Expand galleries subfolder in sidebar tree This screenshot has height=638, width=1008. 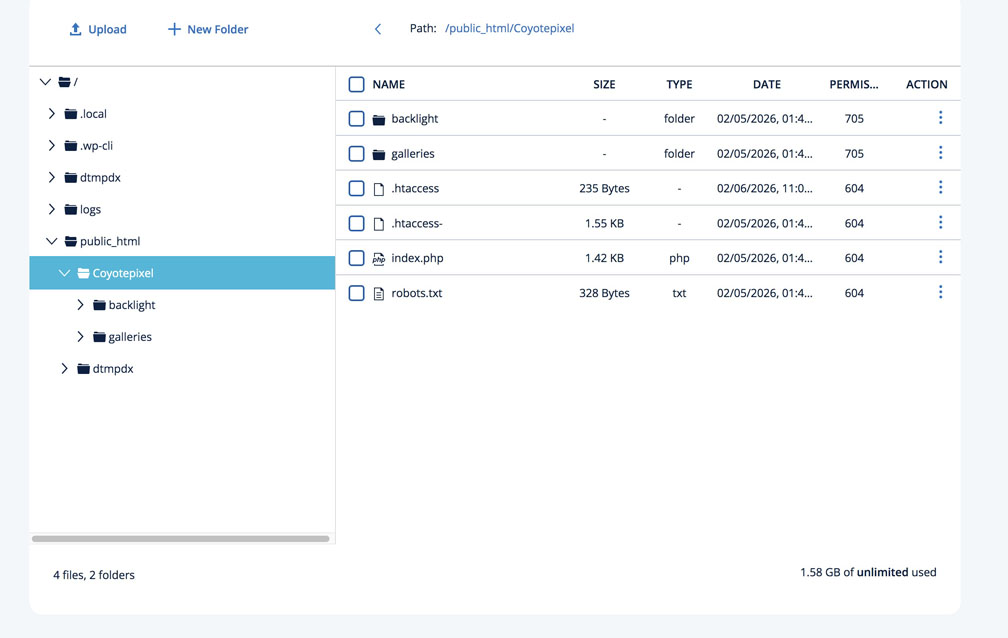pyautogui.click(x=81, y=337)
